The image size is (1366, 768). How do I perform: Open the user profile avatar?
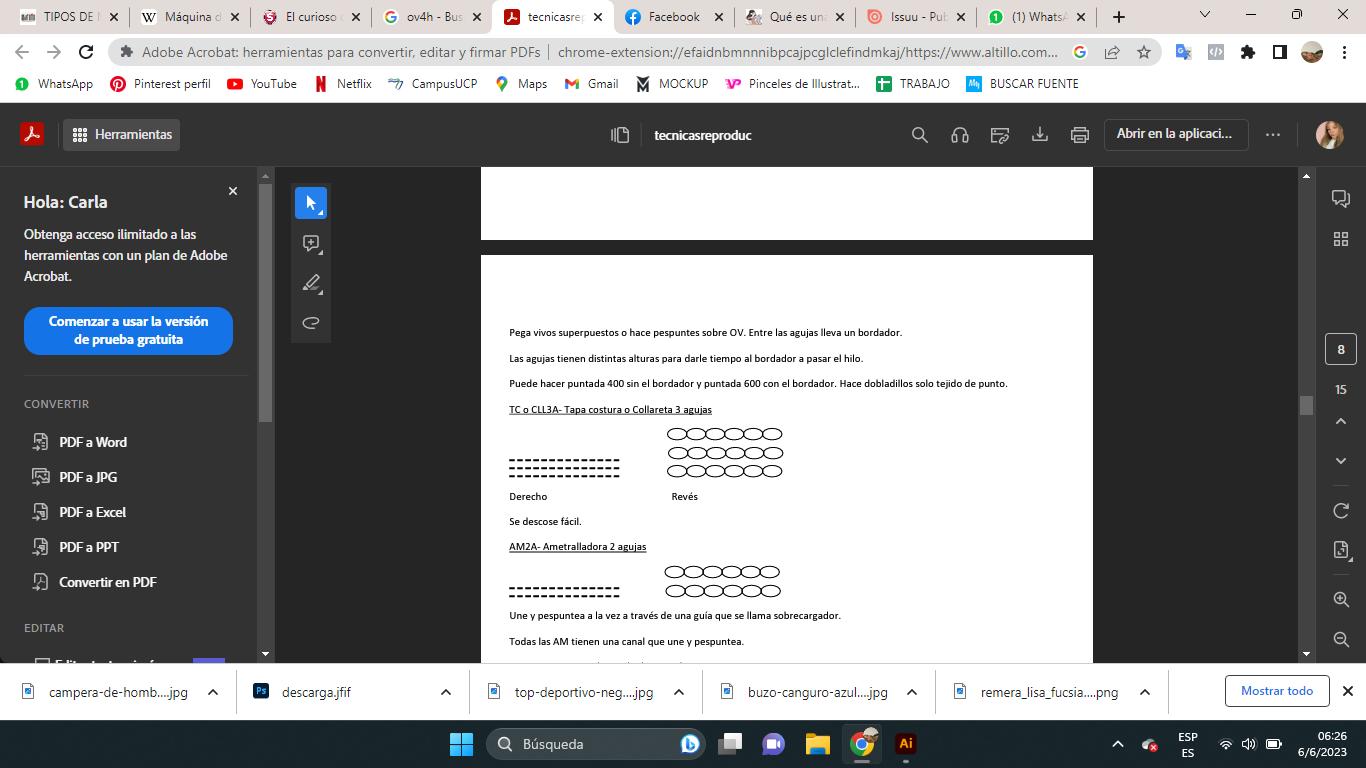point(1330,135)
